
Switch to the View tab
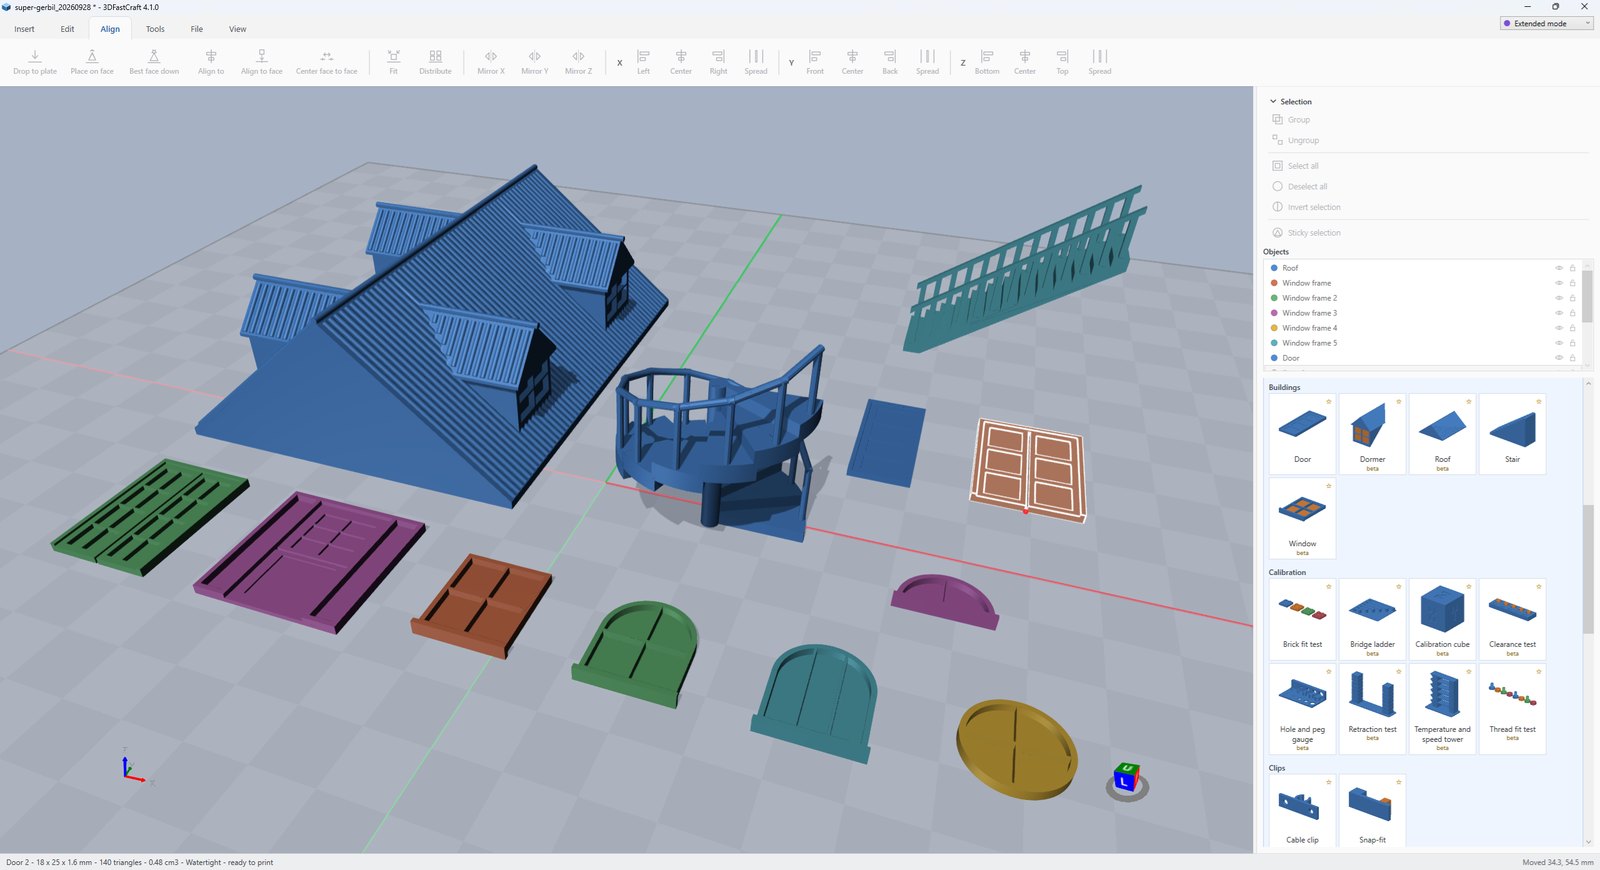pos(237,29)
